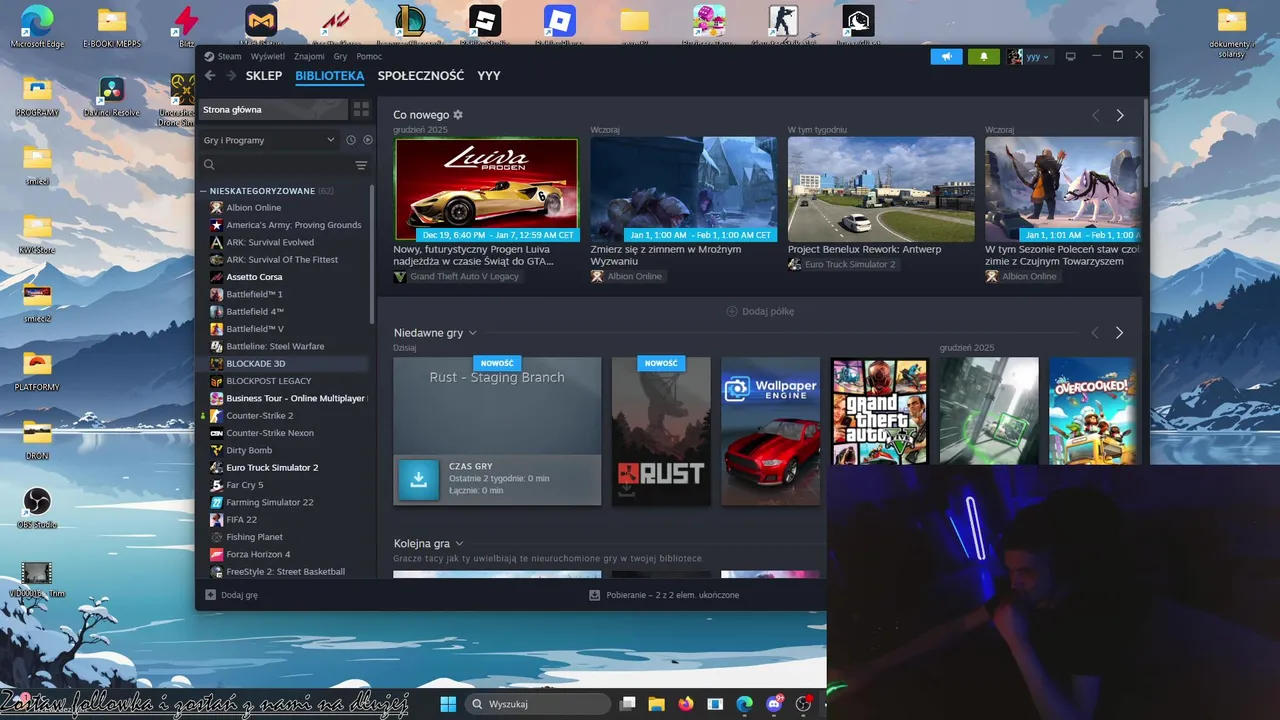
Task: Open the Wyświetl menu
Action: coord(268,57)
